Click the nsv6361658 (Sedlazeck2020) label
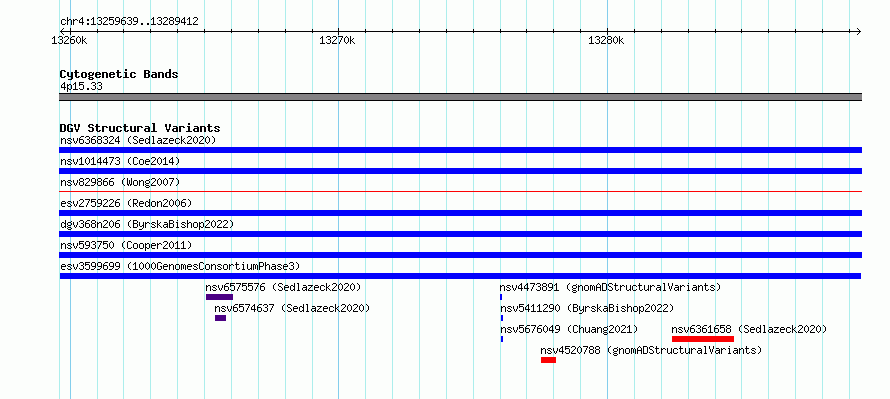Viewport: 890px width, 399px height. coord(749,329)
